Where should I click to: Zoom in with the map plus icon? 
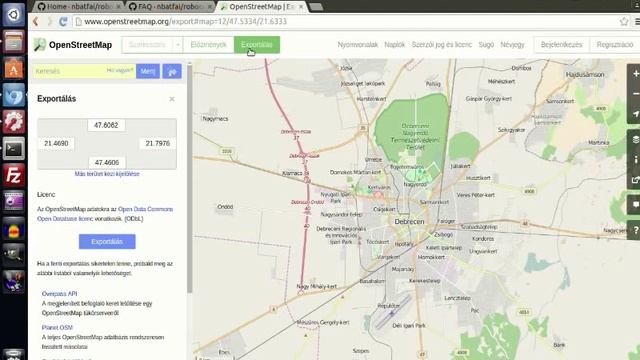point(635,74)
